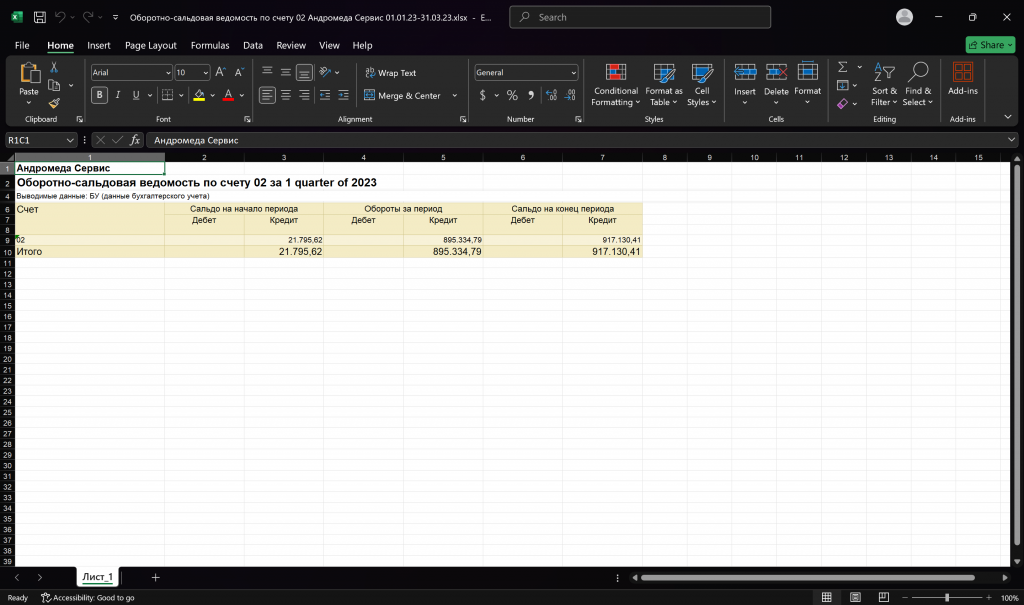Click the Share button

pos(990,44)
